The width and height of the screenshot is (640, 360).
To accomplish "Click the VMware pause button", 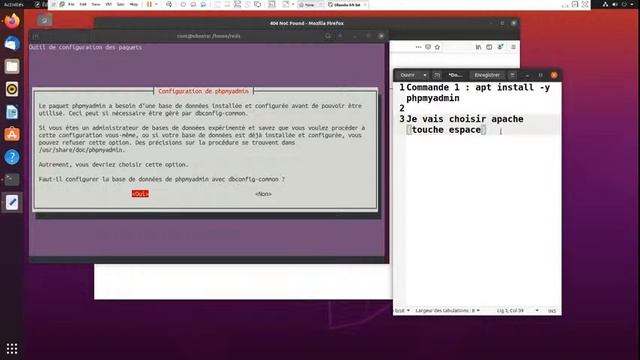I will (149, 4).
